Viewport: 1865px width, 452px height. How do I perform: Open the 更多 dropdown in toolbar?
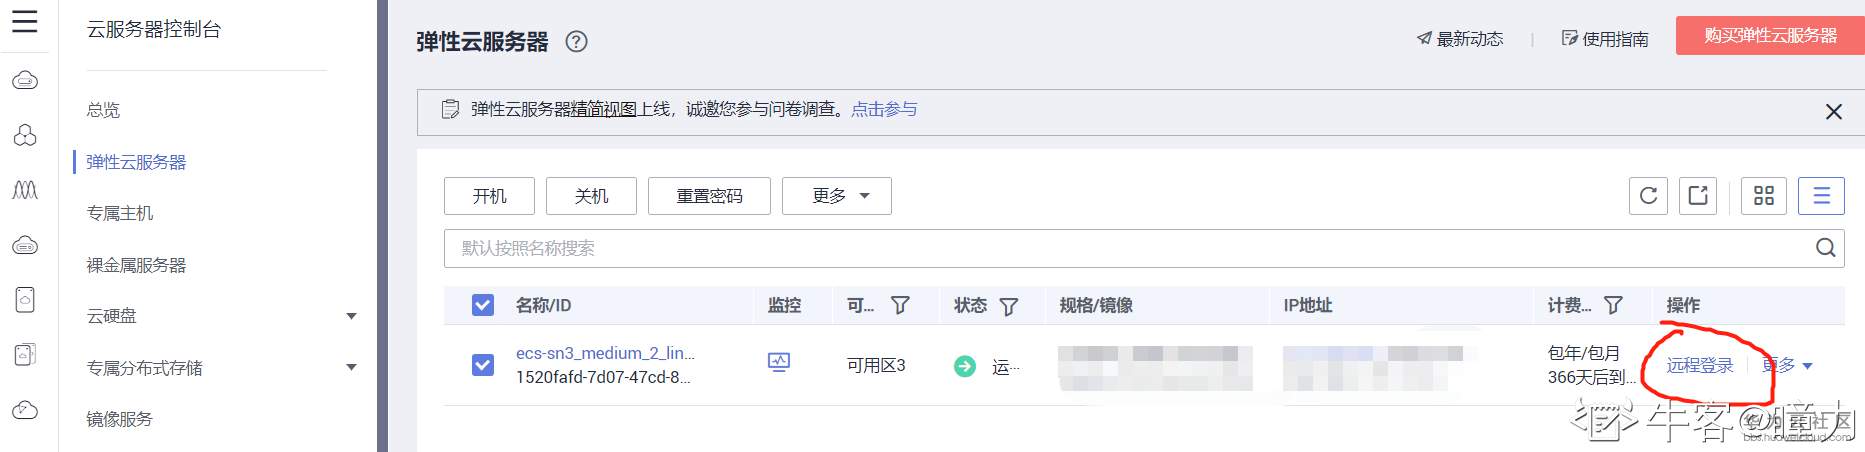coord(836,196)
